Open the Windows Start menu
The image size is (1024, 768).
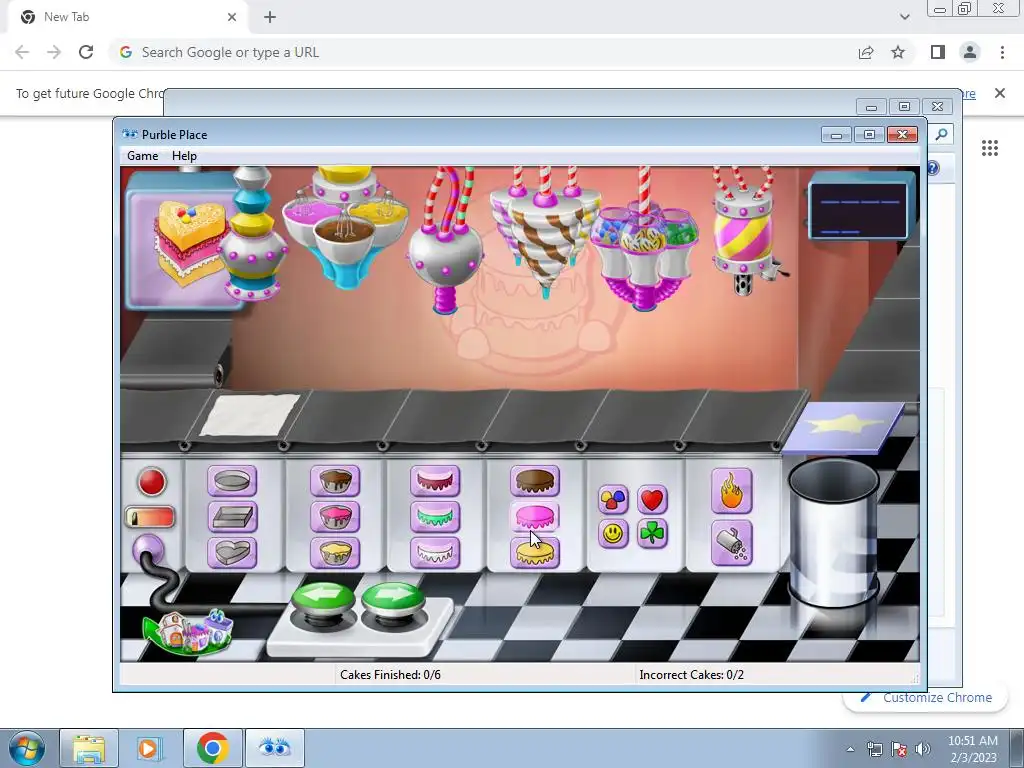click(27, 748)
